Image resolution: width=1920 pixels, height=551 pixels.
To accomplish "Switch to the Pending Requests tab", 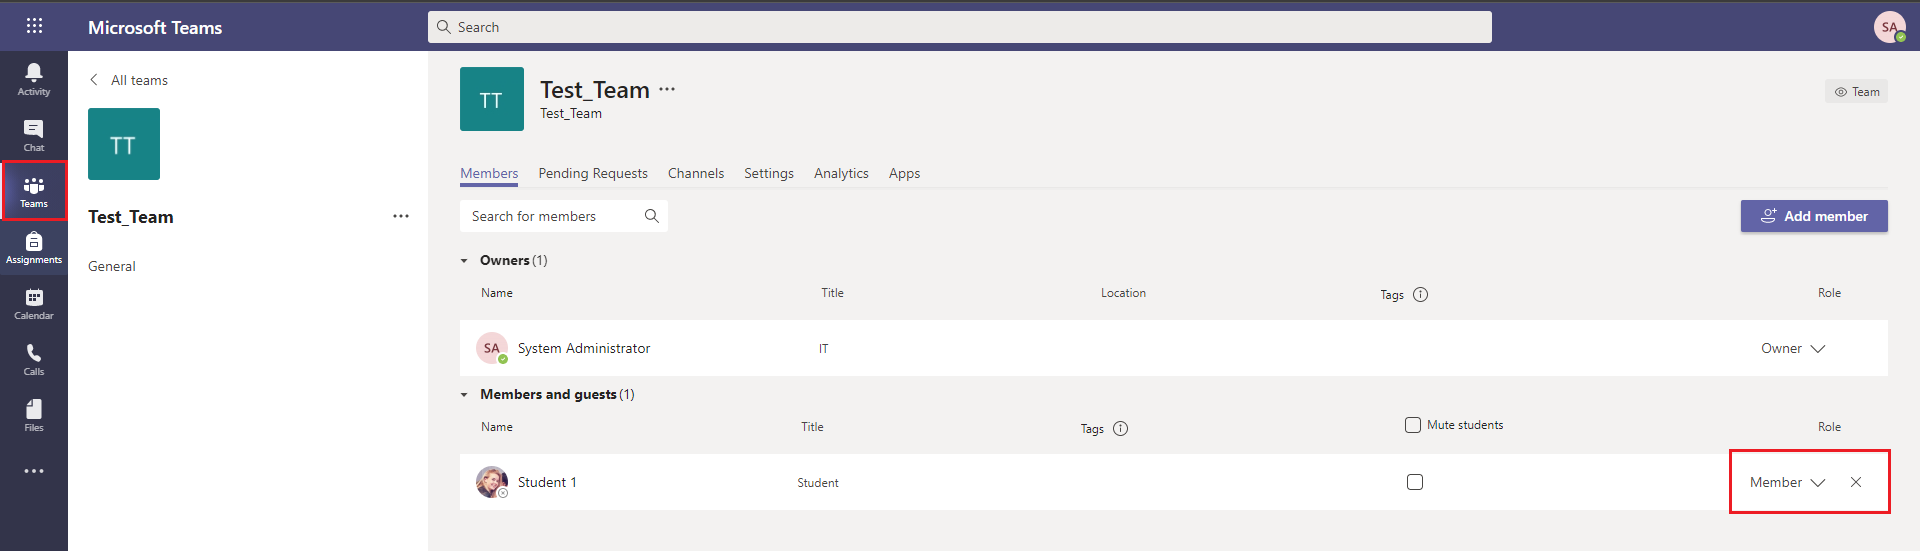I will click(x=593, y=173).
